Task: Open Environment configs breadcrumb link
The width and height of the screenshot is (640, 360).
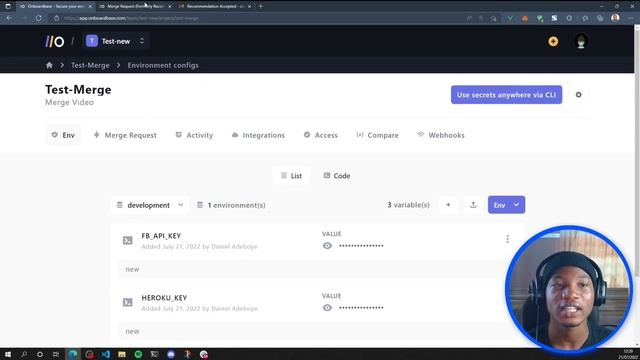Action: [163, 65]
